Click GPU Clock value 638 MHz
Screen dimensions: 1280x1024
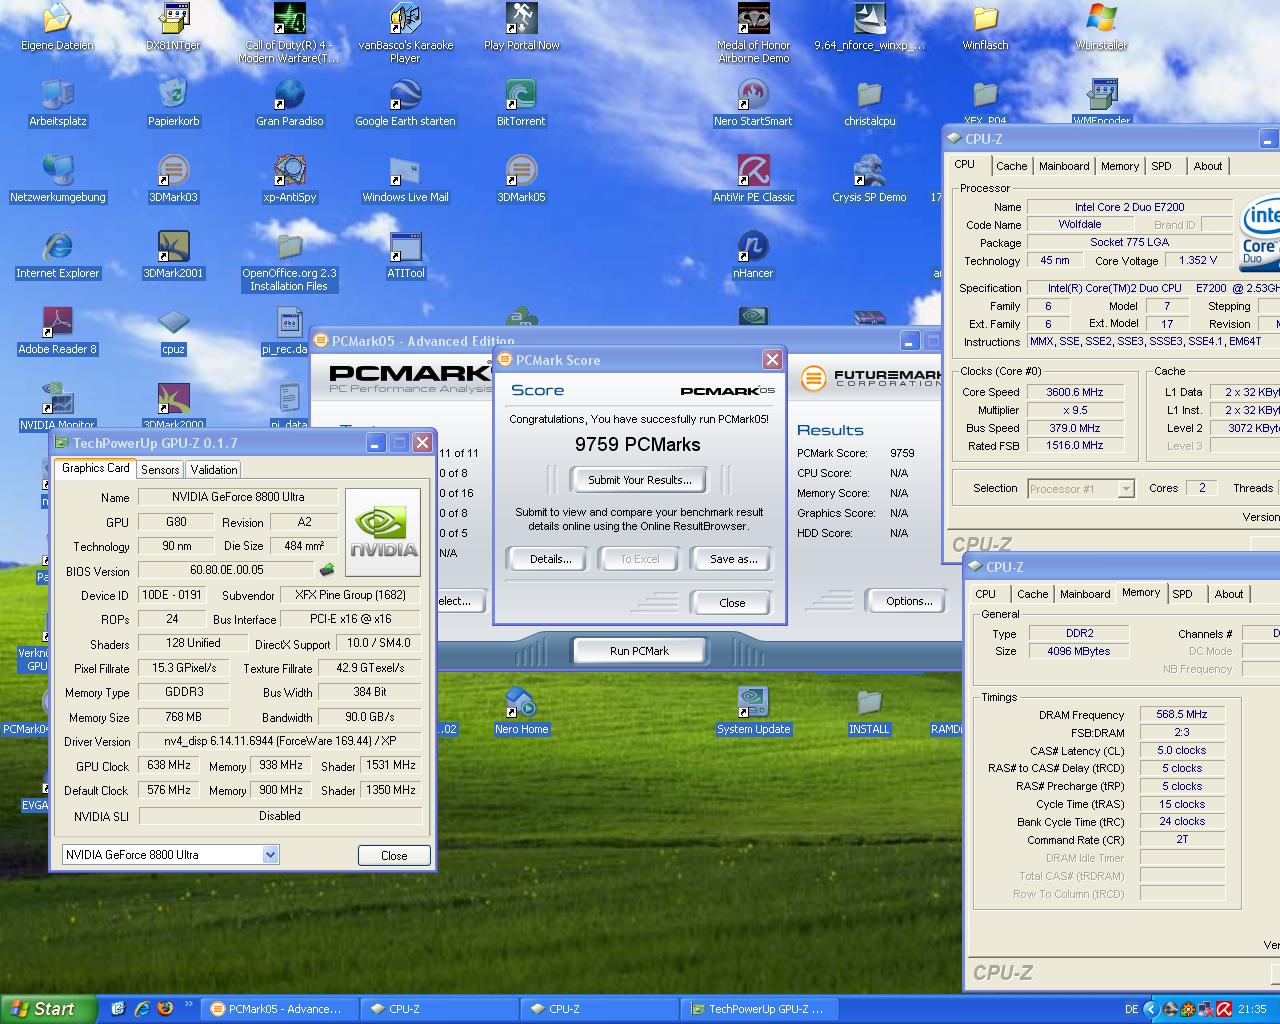pyautogui.click(x=168, y=765)
